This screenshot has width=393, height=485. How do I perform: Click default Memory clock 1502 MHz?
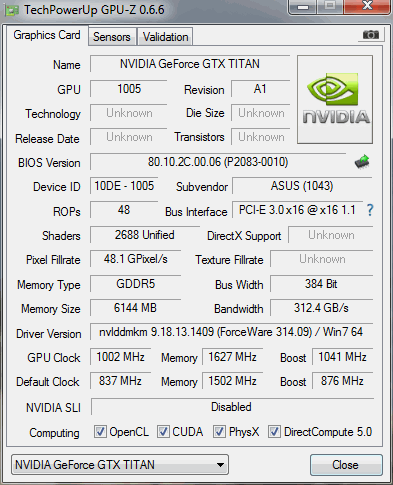click(232, 381)
